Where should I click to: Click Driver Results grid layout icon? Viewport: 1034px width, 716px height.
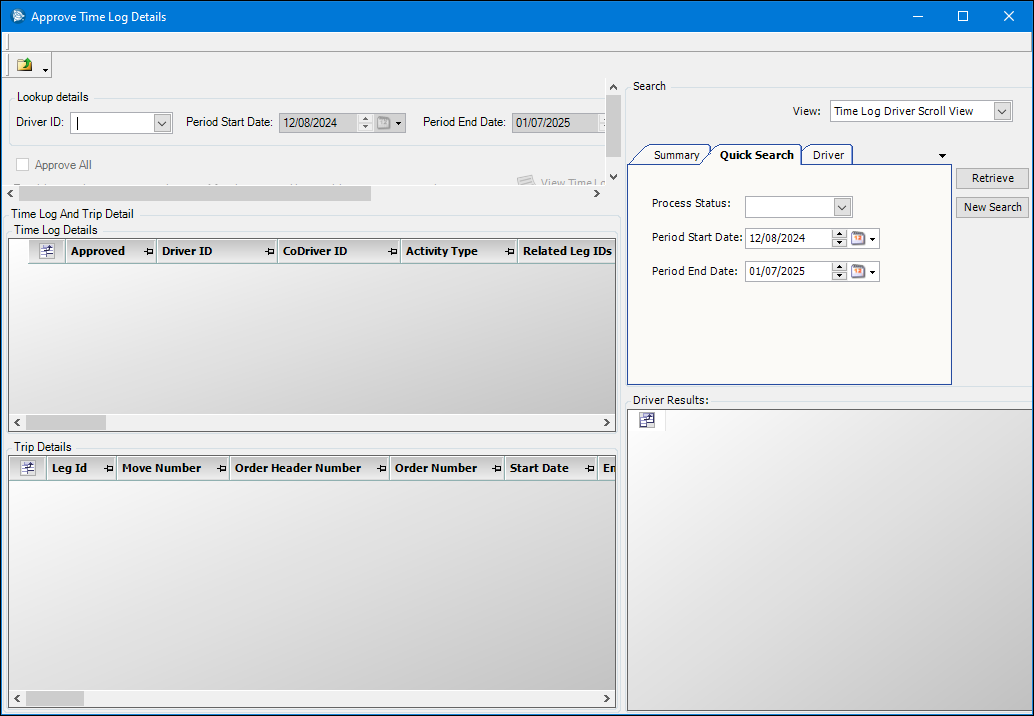tap(647, 420)
